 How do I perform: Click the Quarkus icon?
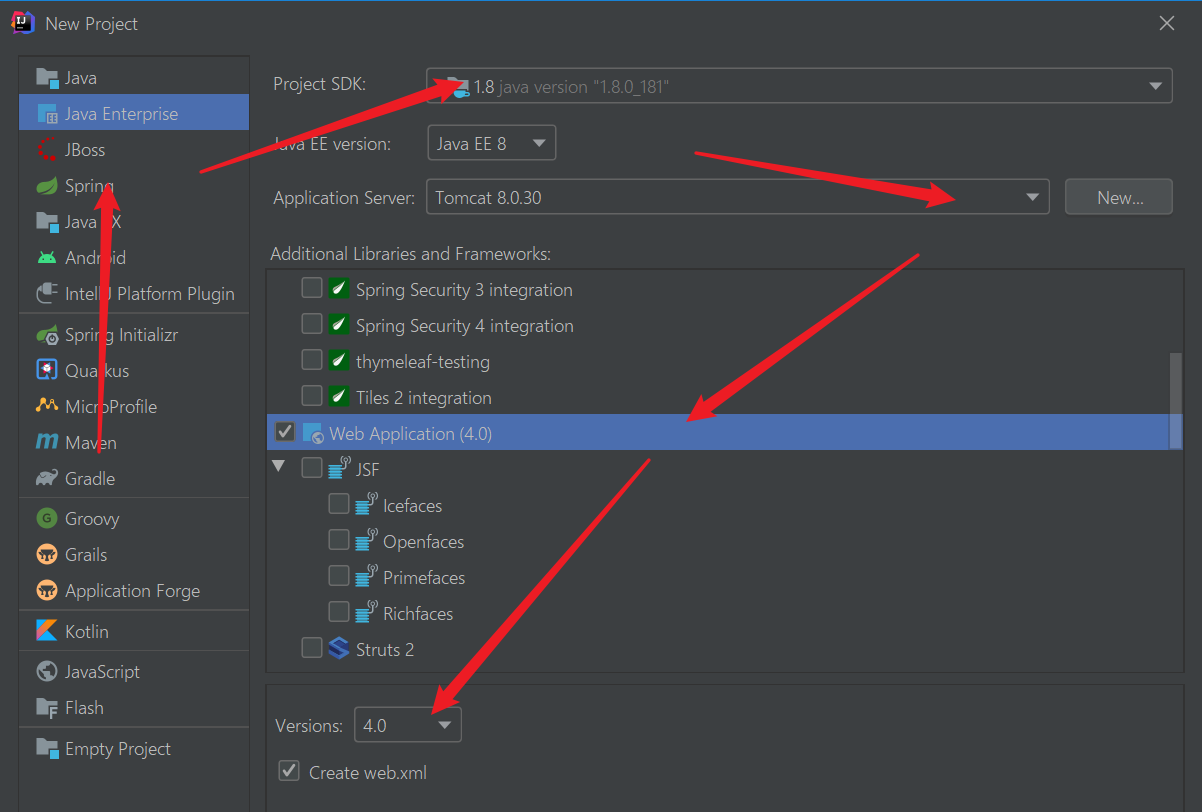click(47, 370)
